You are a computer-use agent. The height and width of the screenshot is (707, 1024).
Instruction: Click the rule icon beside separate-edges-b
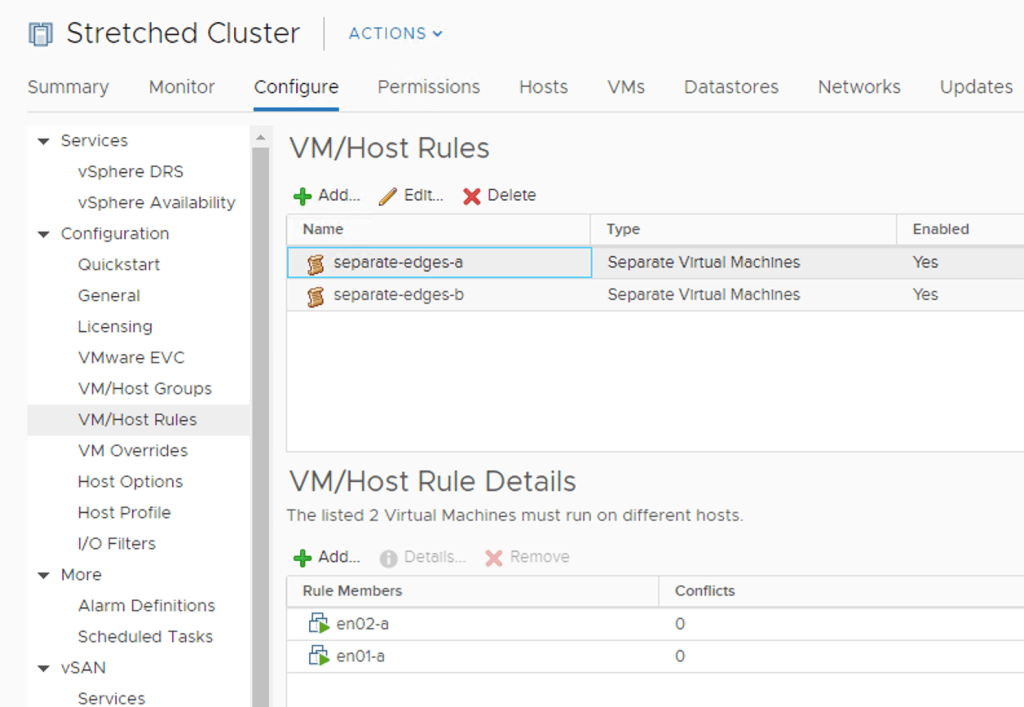pos(315,294)
